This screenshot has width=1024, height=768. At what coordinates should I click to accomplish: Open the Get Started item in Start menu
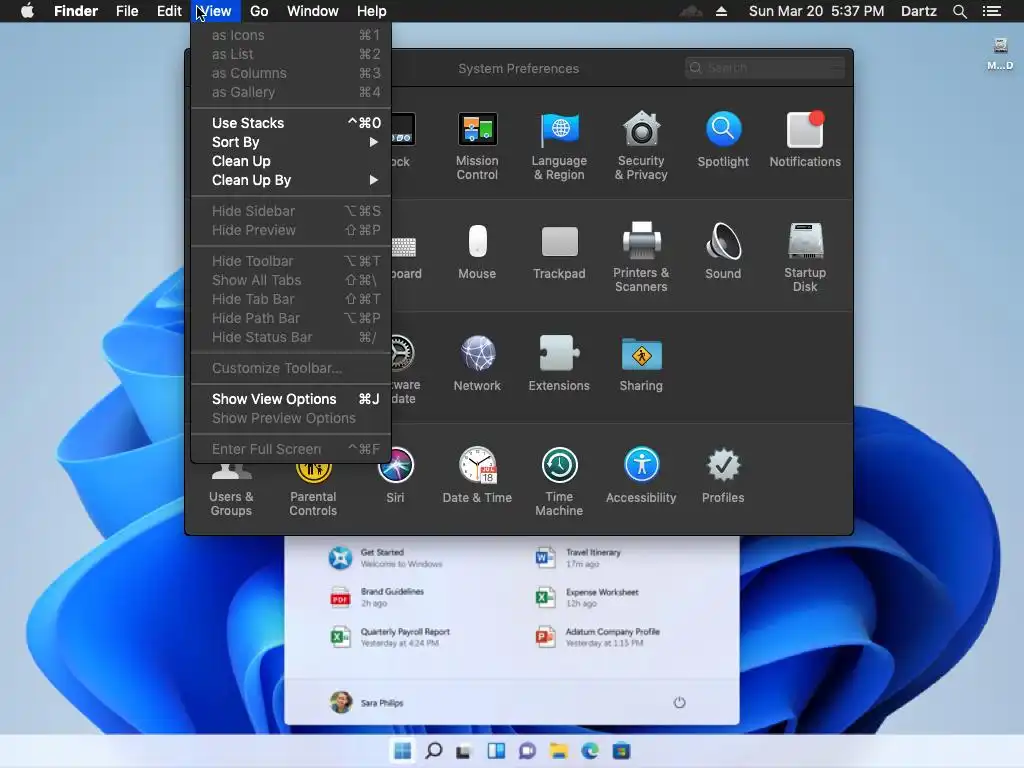coord(387,558)
